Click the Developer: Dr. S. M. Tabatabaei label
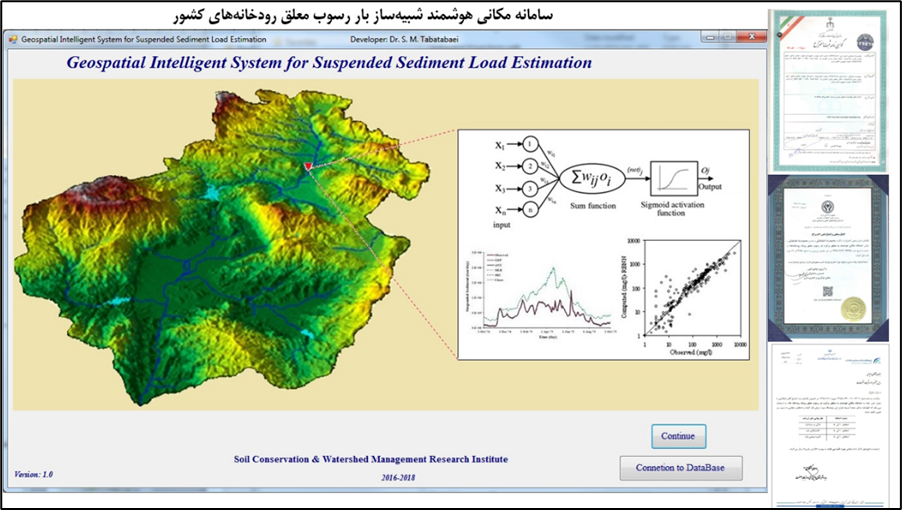902x510 pixels. pyautogui.click(x=415, y=39)
